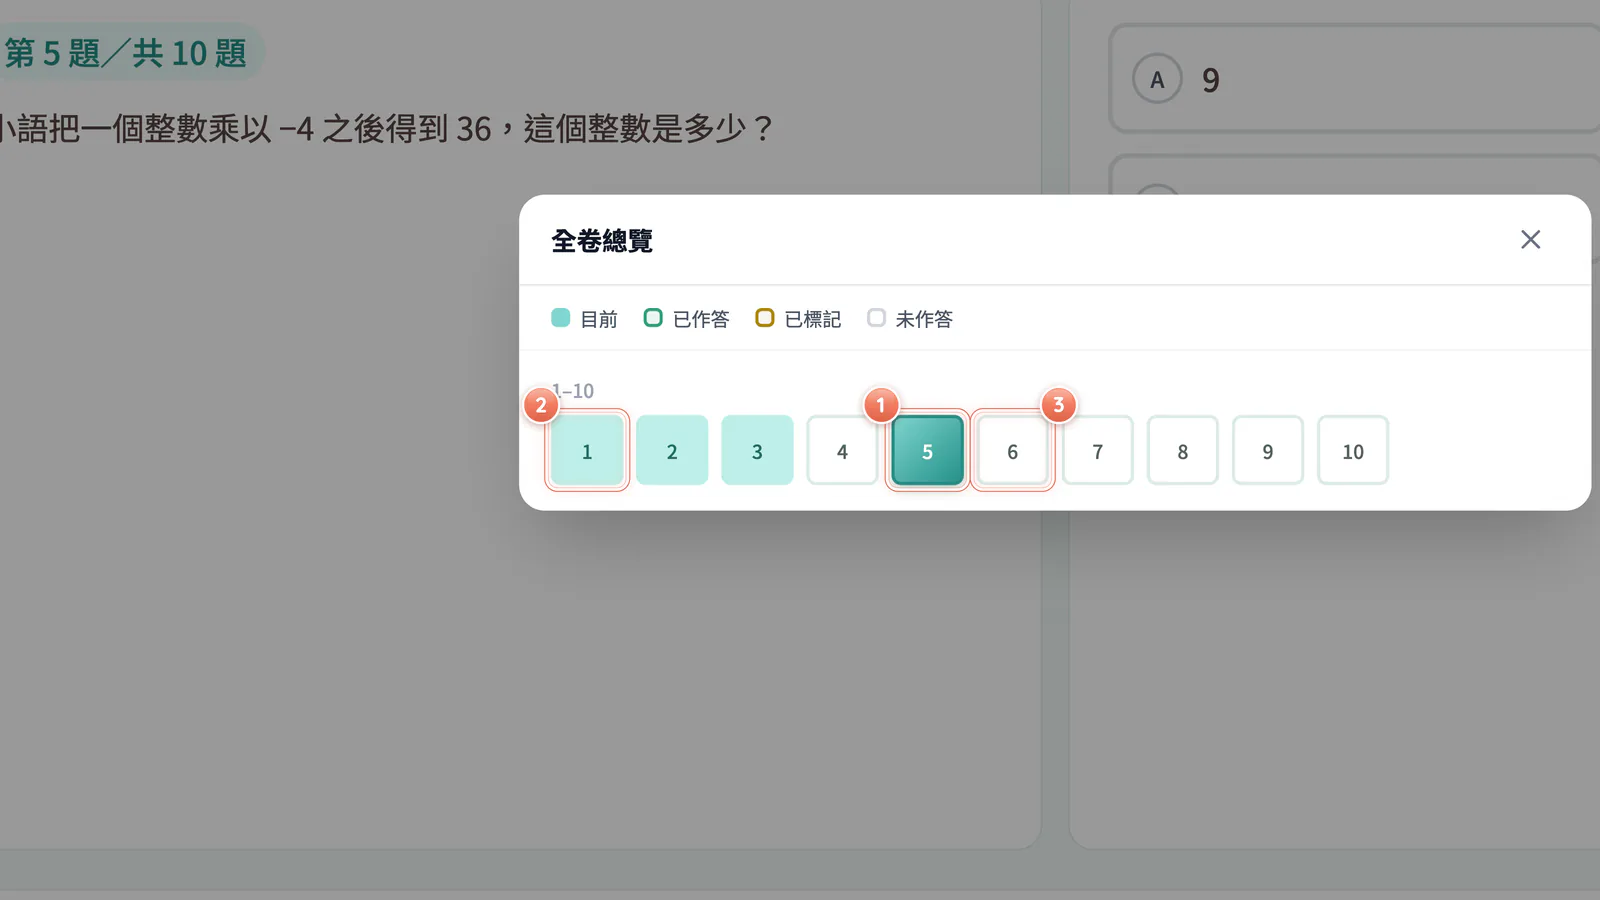Go to question 7 tile
This screenshot has height=900, width=1600.
[x=1097, y=450]
